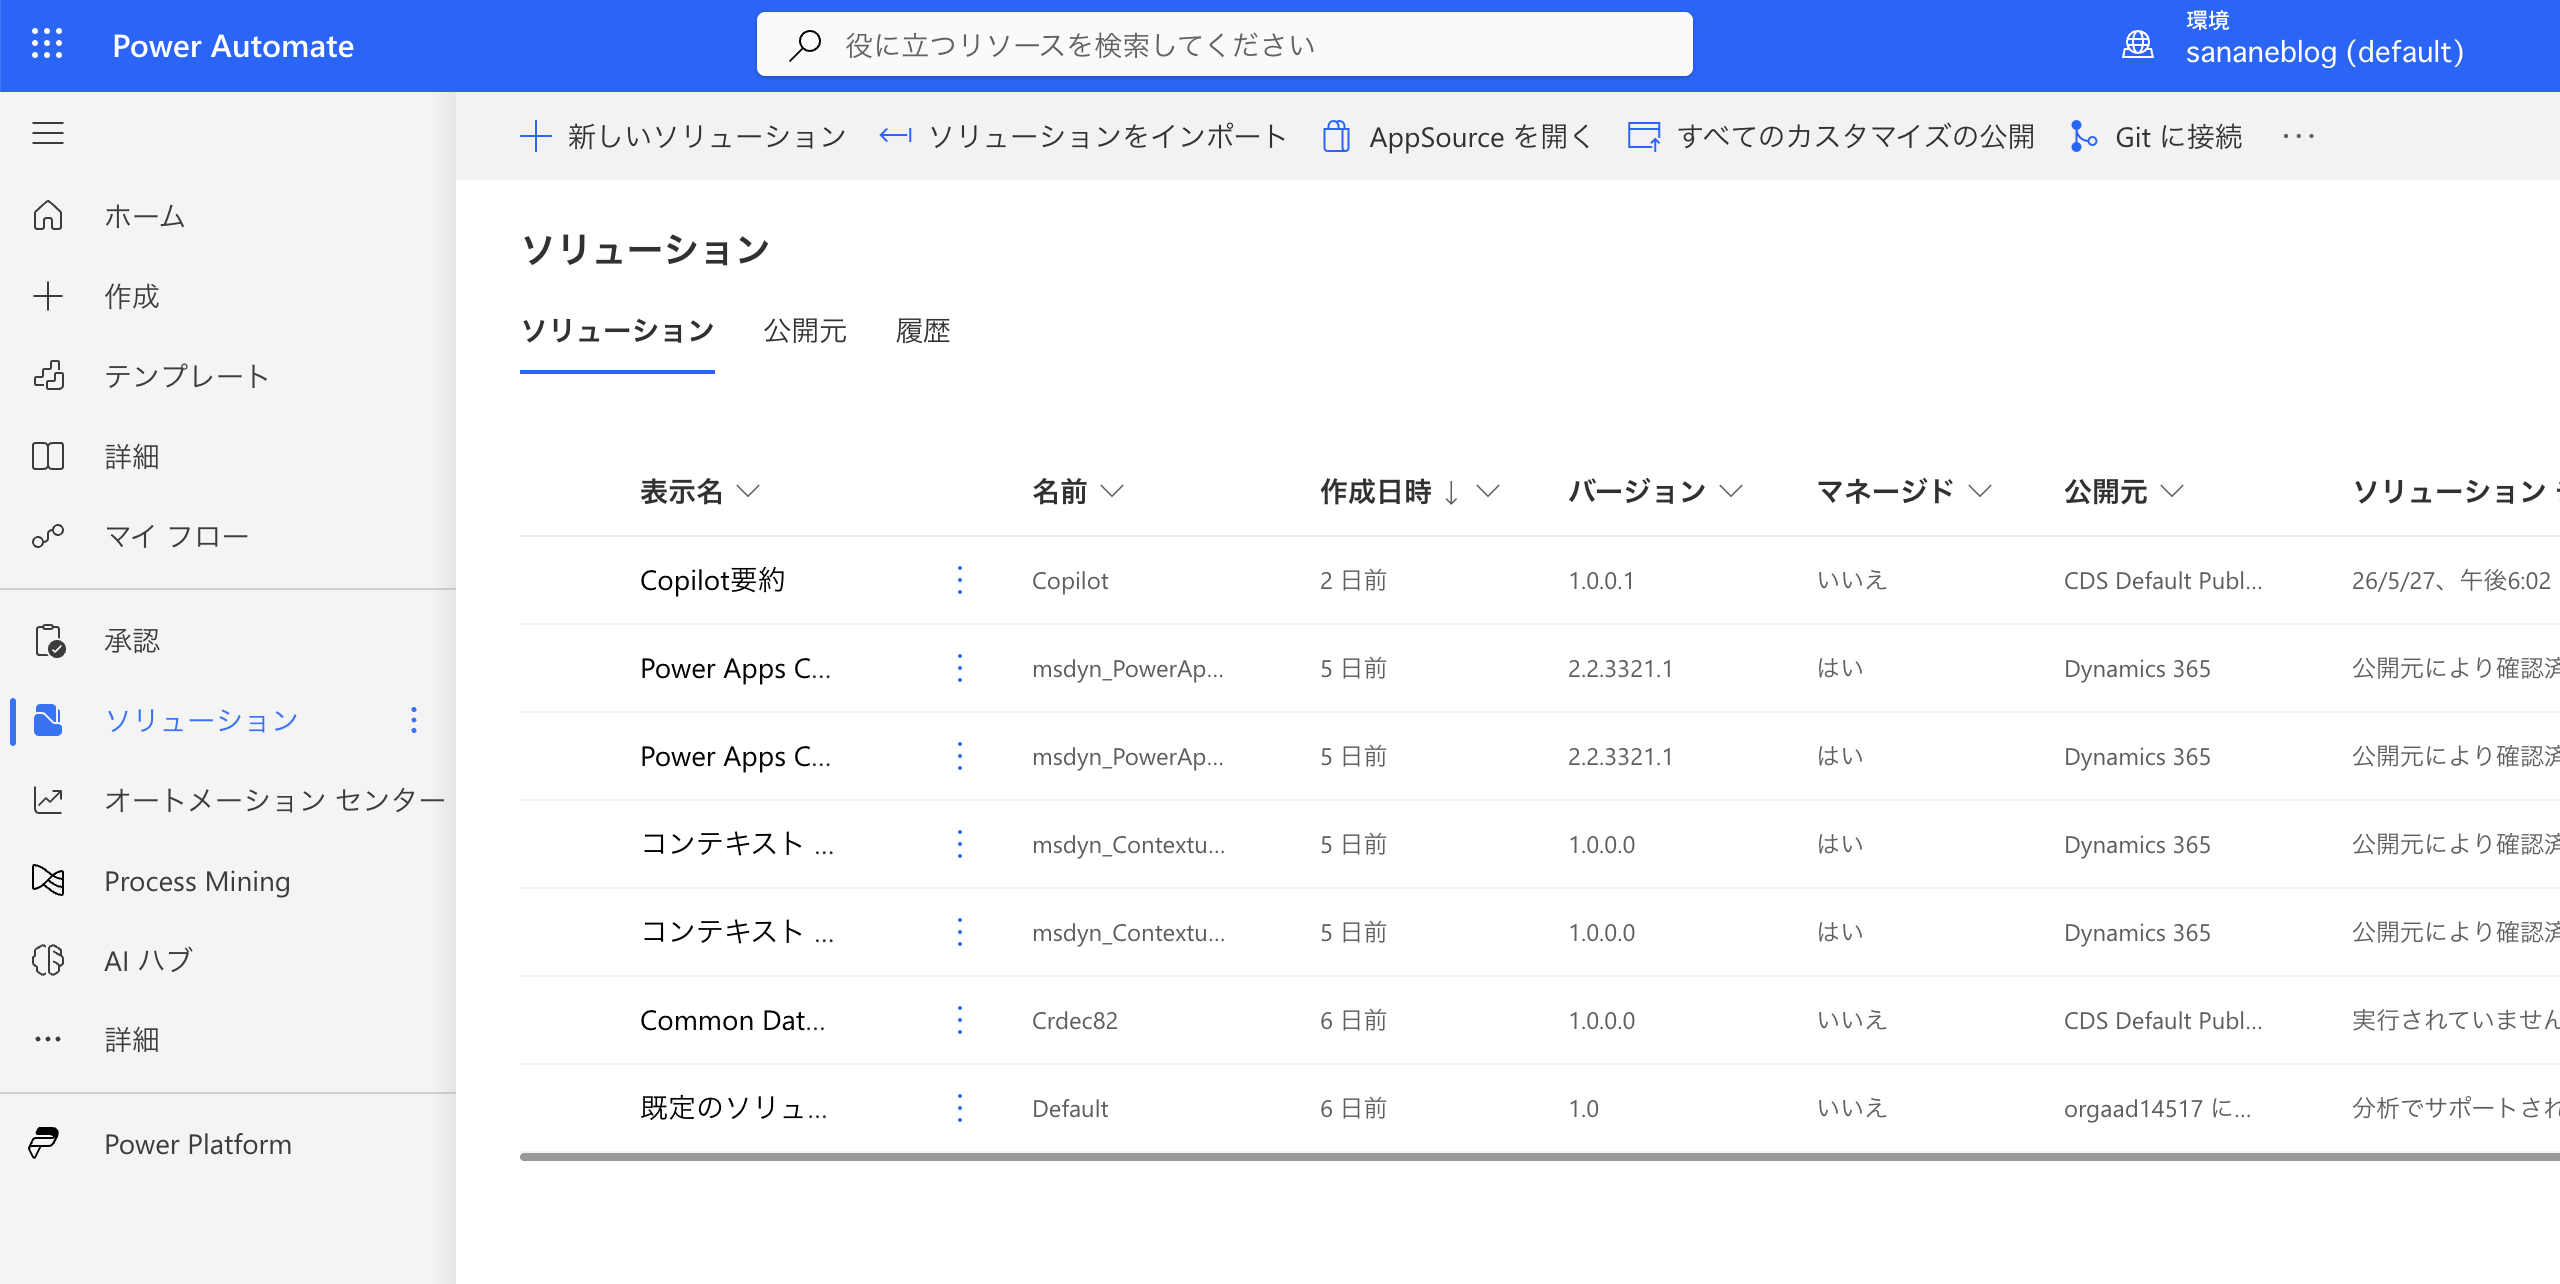This screenshot has height=1284, width=2560.
Task: Open the Copilot要約 solution link
Action: pyautogui.click(x=712, y=580)
